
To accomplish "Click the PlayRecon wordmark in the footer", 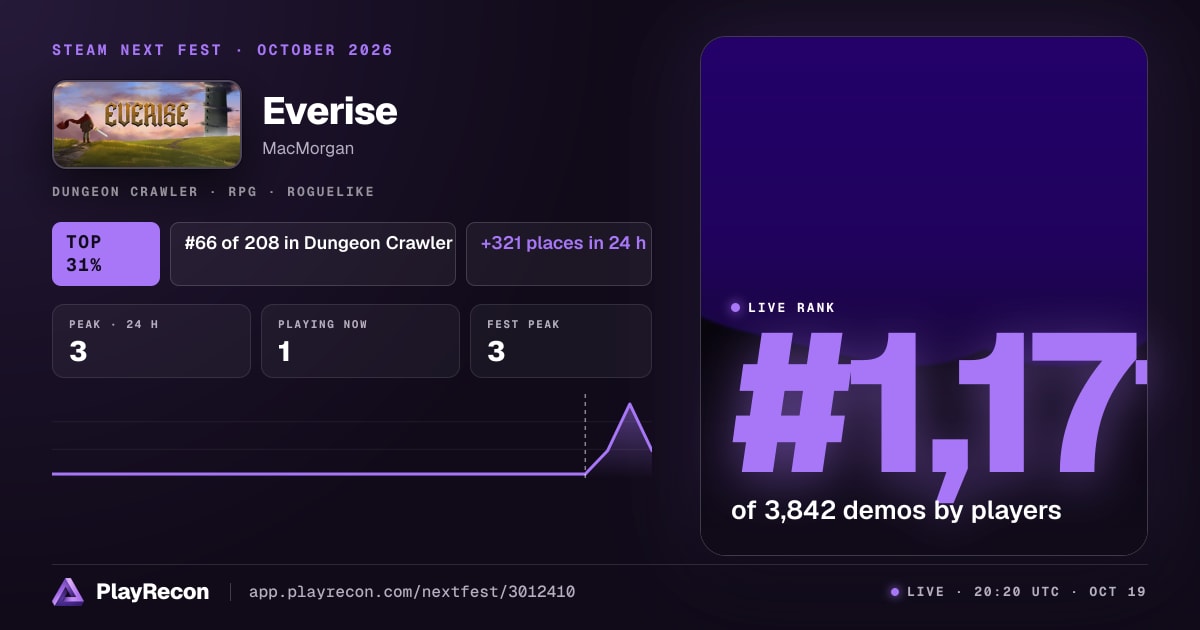I will [152, 592].
